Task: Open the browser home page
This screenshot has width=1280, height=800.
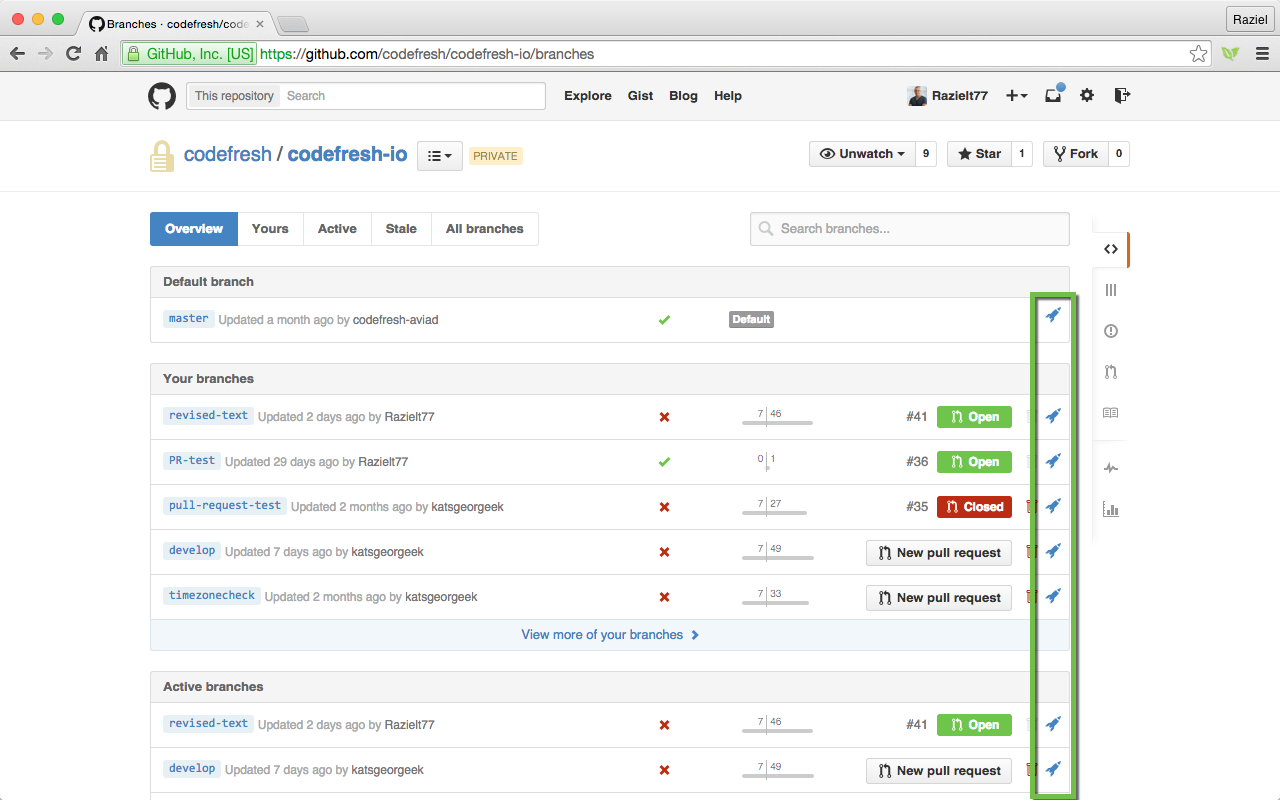Action: (x=101, y=54)
